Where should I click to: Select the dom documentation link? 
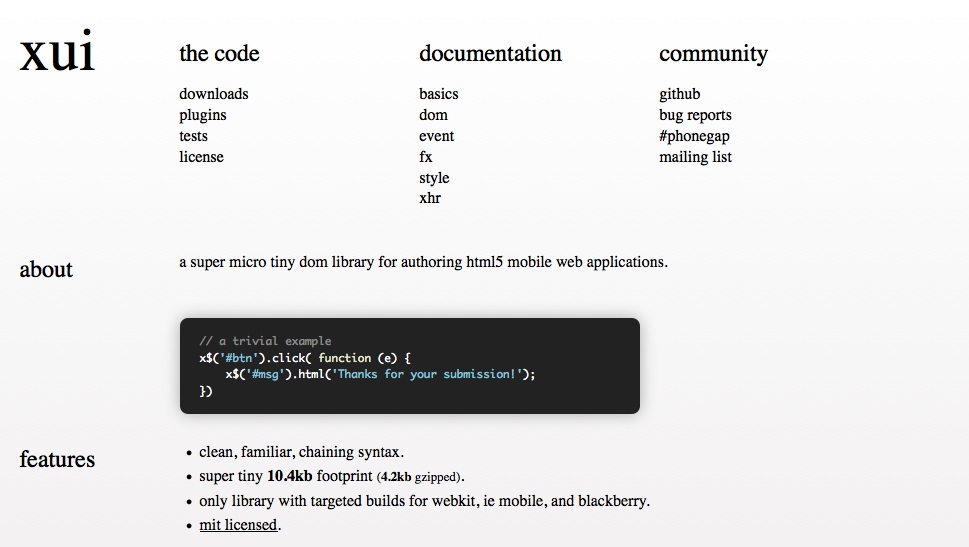point(433,115)
